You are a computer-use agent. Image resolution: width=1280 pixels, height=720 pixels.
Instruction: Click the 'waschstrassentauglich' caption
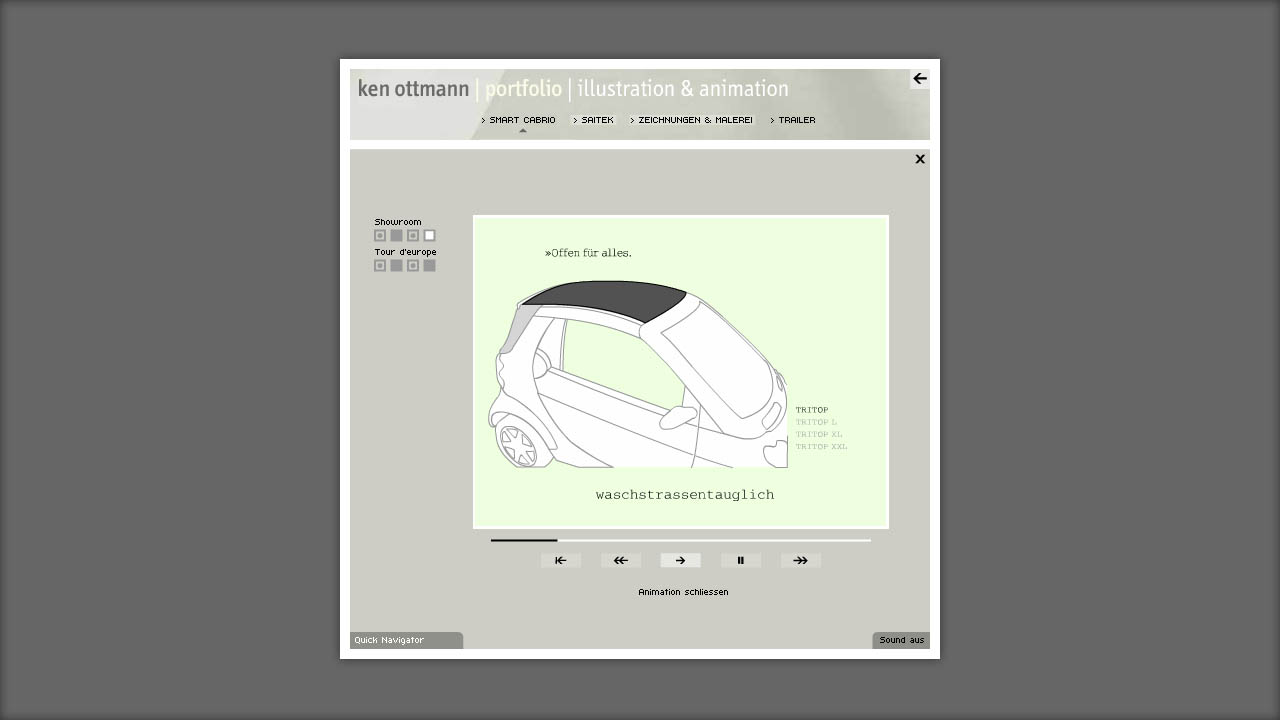685,495
